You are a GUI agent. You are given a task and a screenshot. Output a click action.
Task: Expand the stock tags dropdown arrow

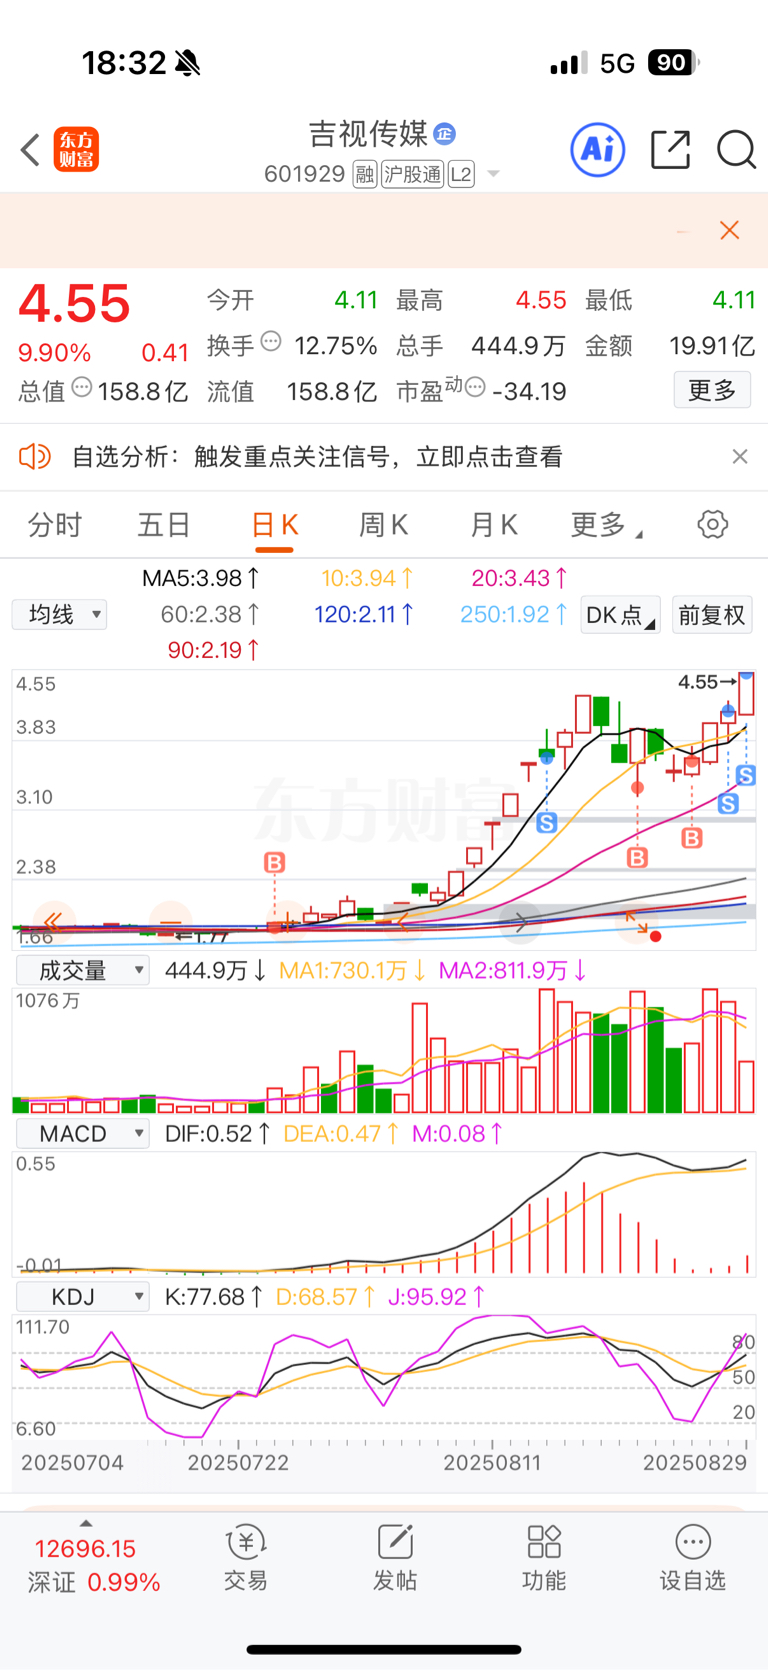click(493, 175)
